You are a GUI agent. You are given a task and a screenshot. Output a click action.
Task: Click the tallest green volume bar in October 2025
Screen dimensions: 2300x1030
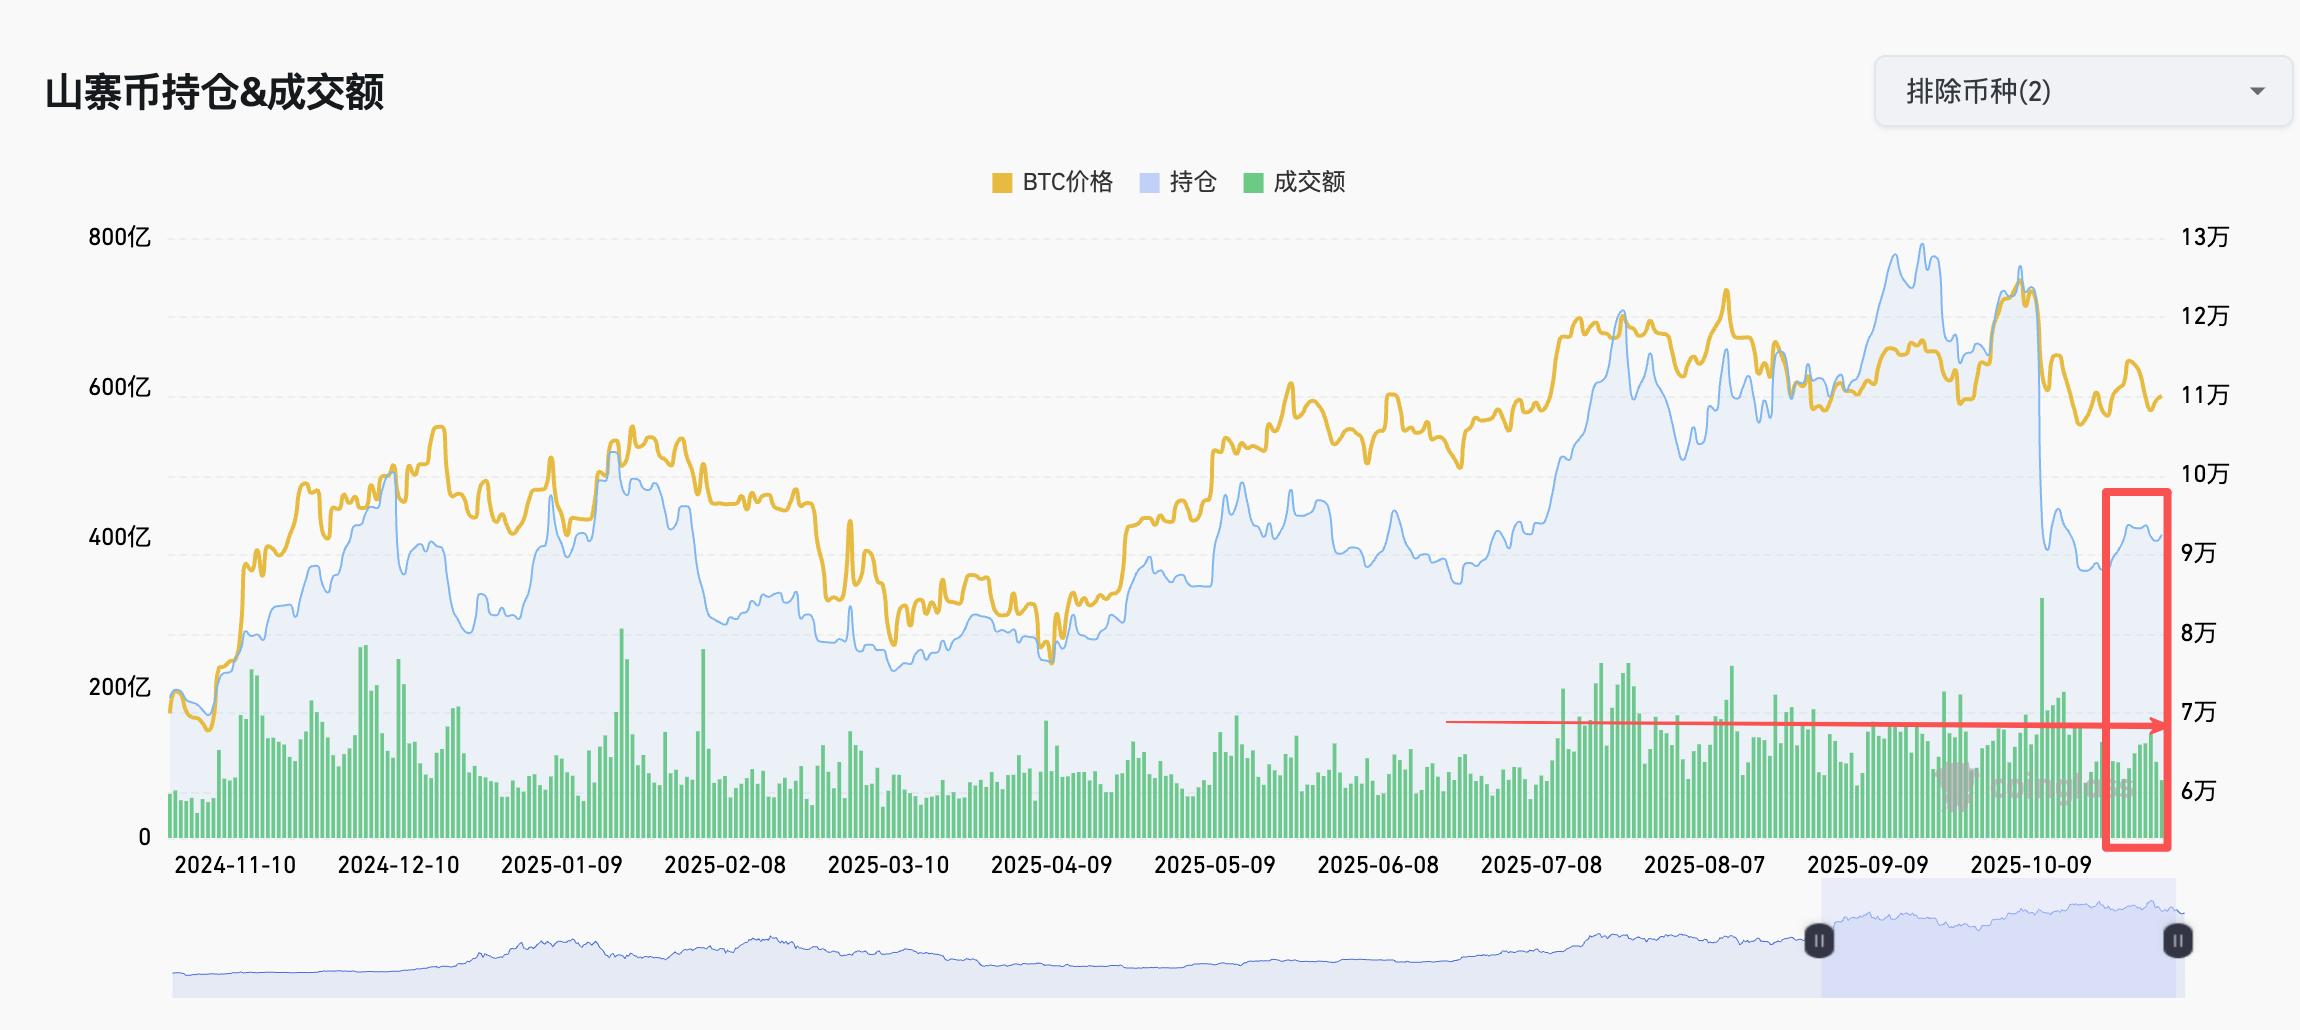coord(2042,700)
